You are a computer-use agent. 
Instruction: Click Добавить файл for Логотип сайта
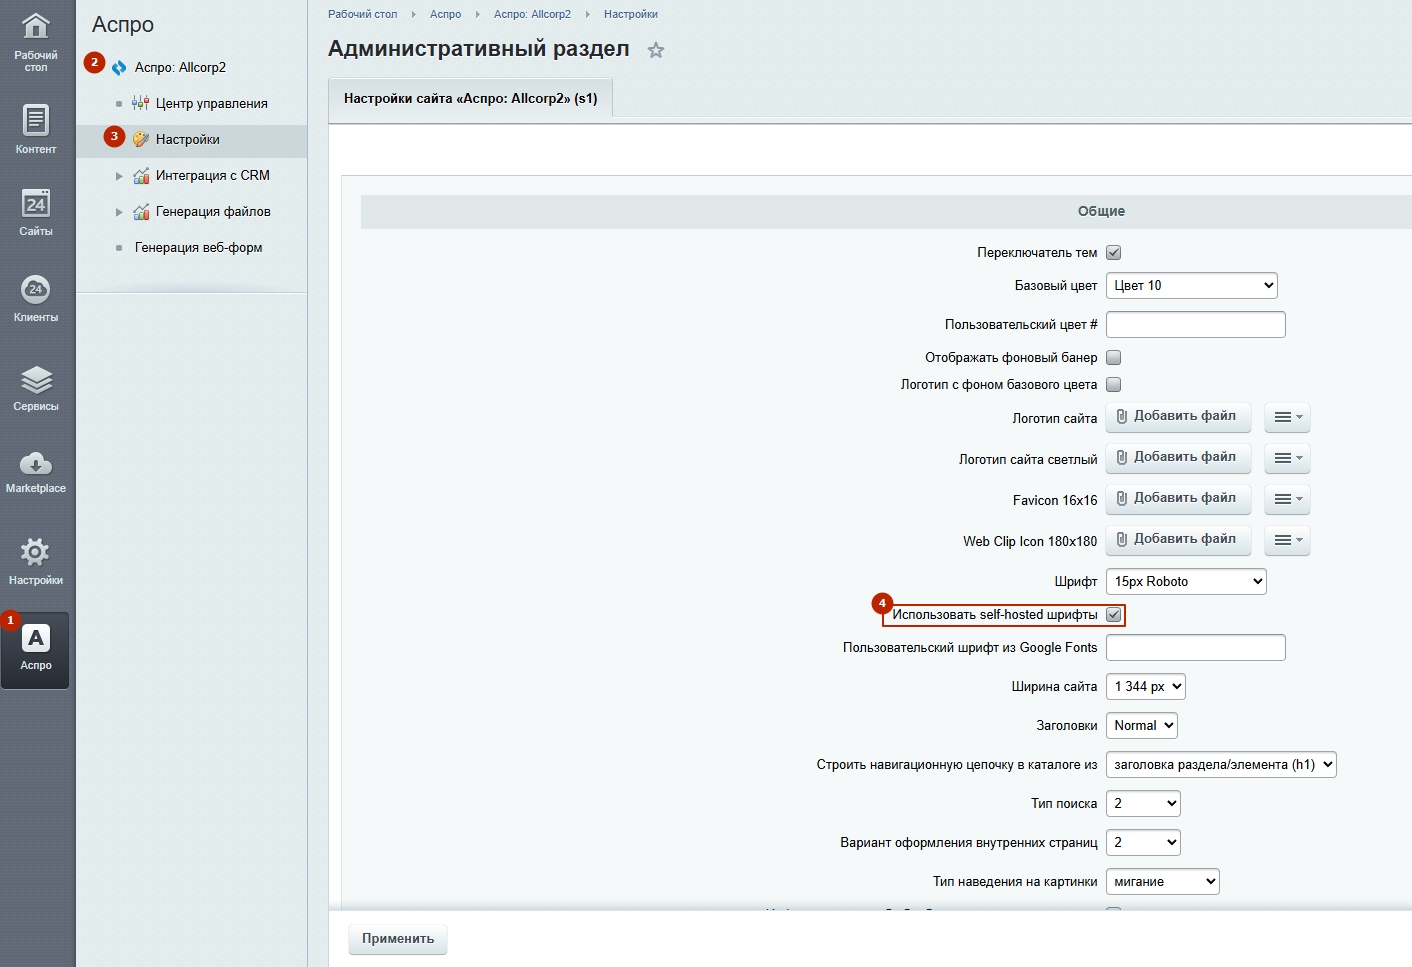pyautogui.click(x=1178, y=417)
